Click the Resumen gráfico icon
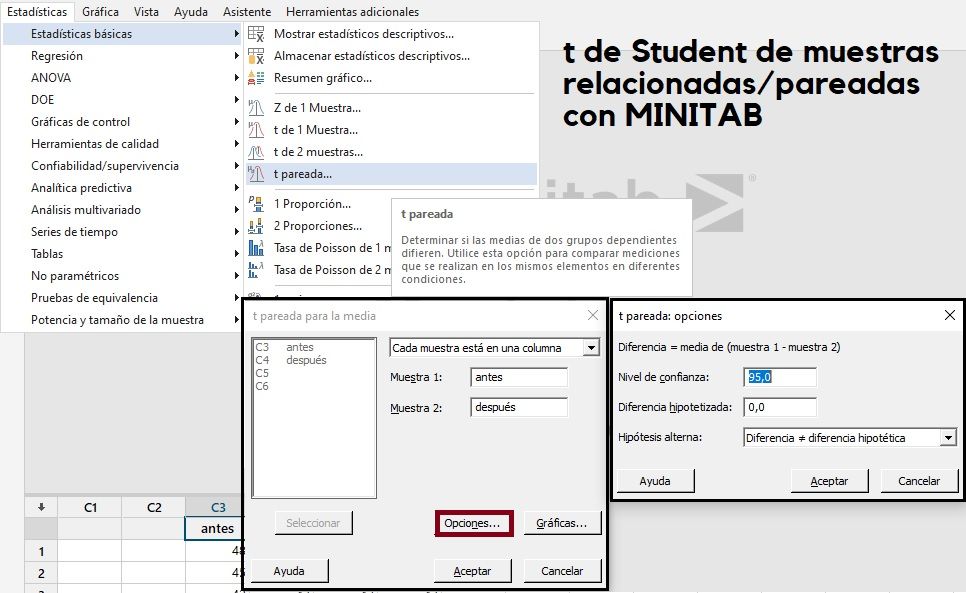 point(256,78)
